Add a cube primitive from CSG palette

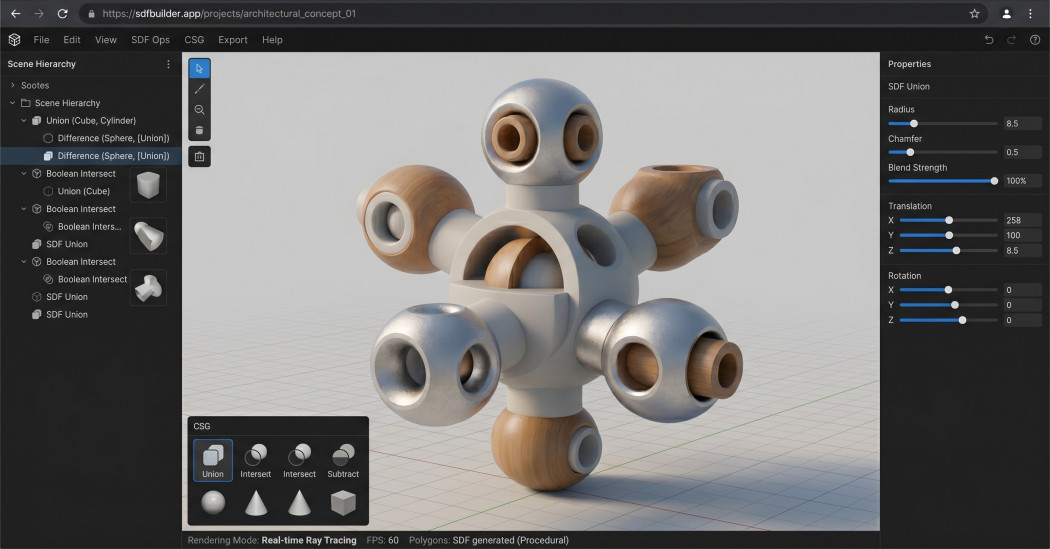pyautogui.click(x=343, y=503)
